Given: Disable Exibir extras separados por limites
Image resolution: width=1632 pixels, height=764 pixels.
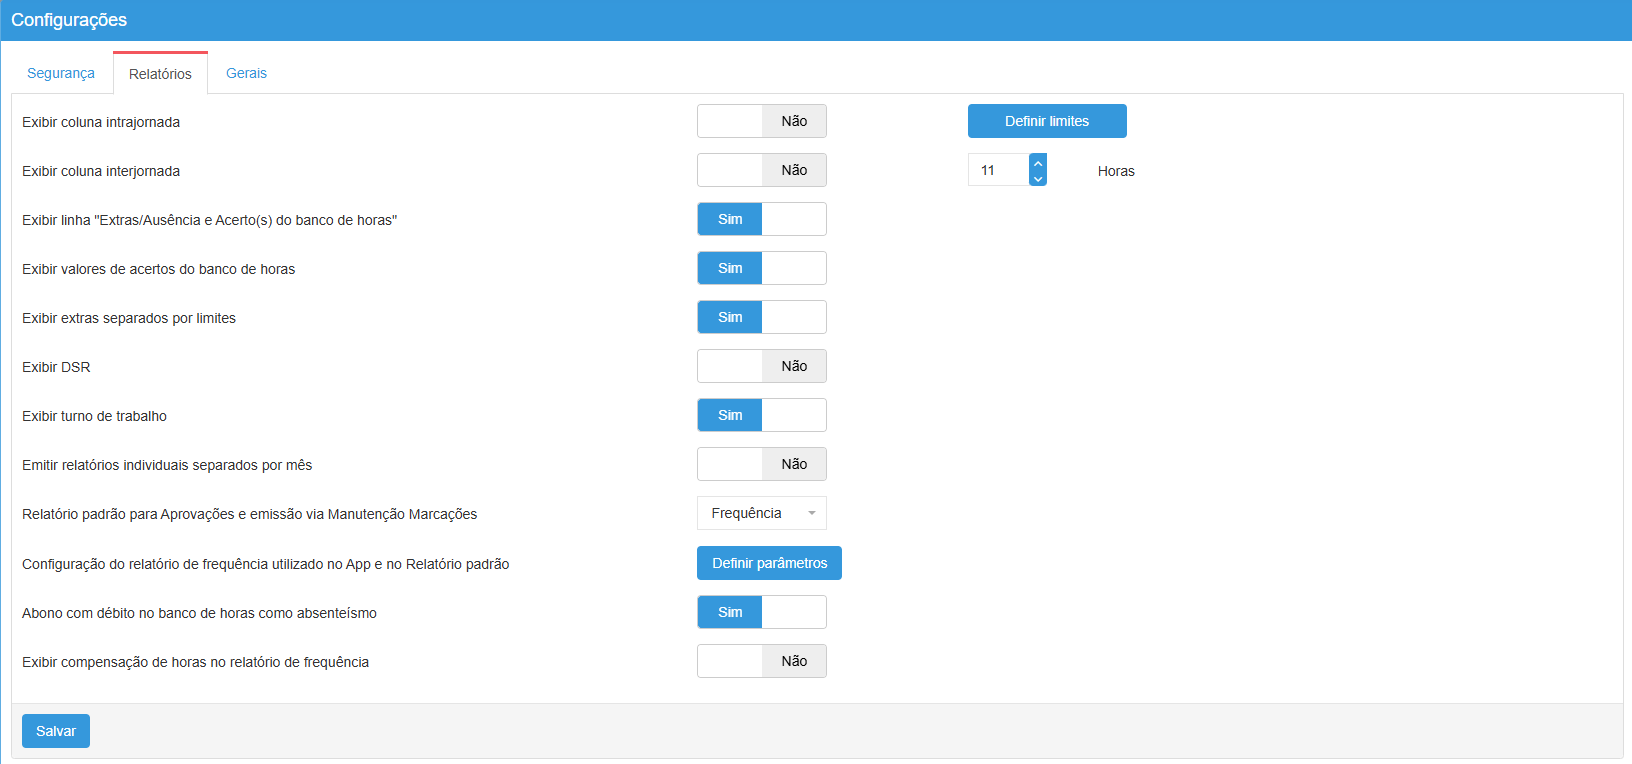Looking at the screenshot, I should (x=761, y=317).
